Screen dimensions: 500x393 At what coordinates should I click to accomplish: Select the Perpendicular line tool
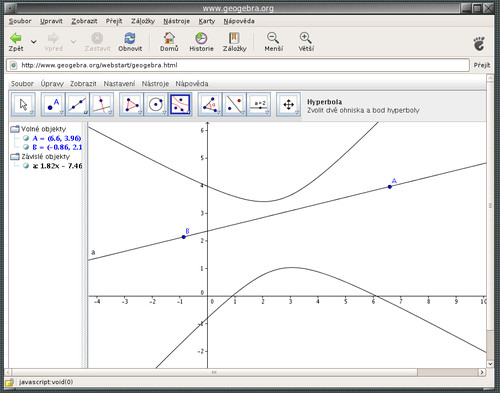102,104
